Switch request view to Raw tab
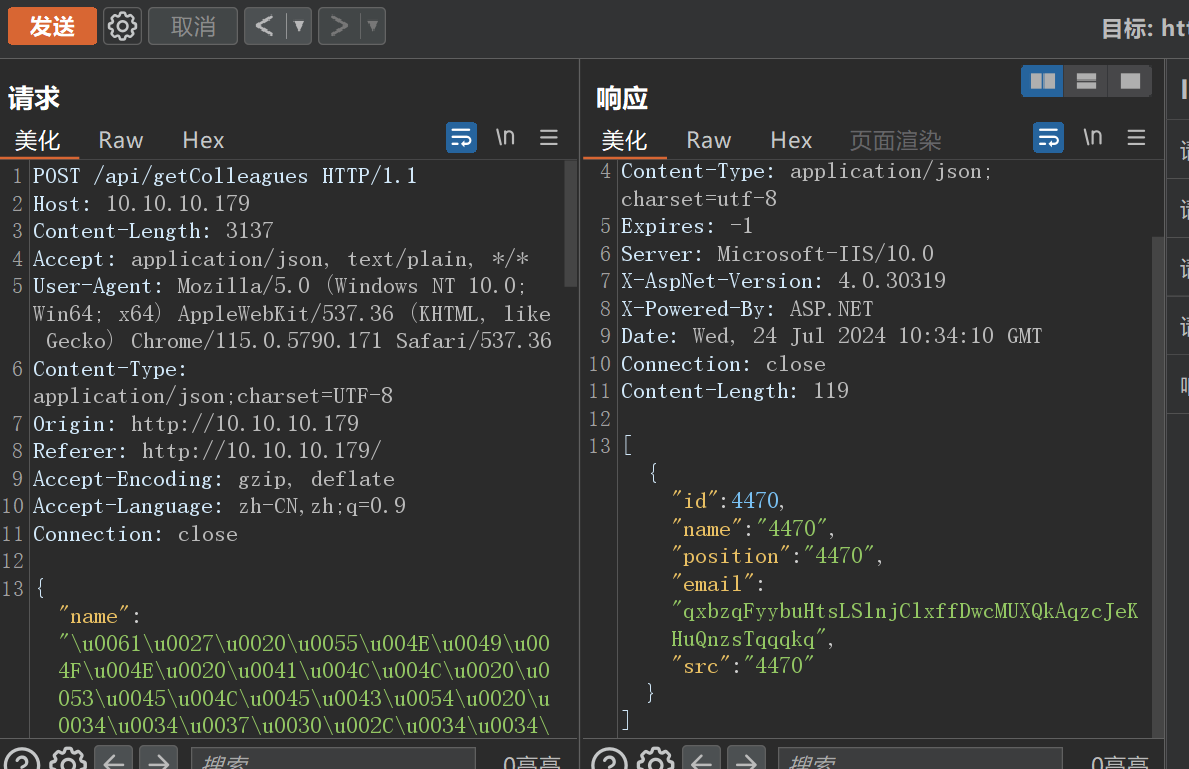1189x769 pixels. (120, 140)
